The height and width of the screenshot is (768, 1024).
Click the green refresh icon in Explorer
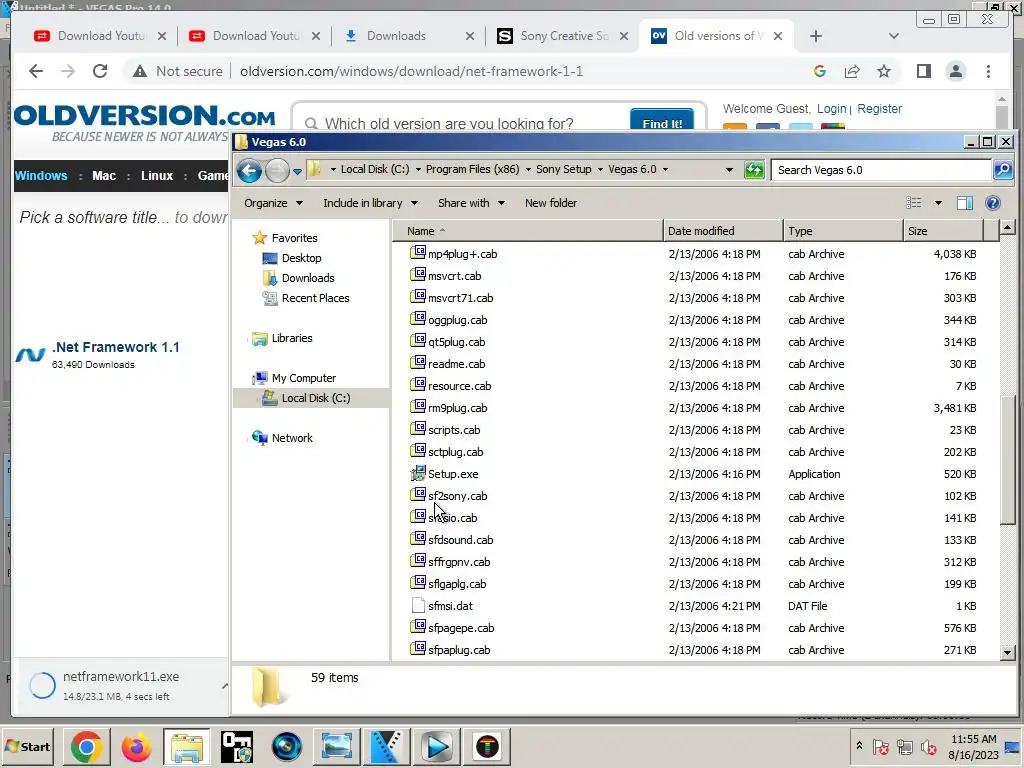point(754,170)
